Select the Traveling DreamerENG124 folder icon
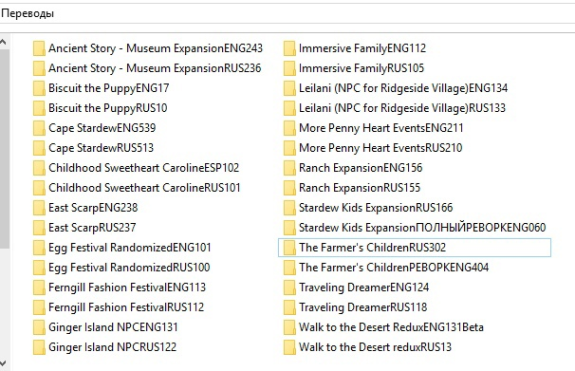The height and width of the screenshot is (371, 575). (289, 287)
